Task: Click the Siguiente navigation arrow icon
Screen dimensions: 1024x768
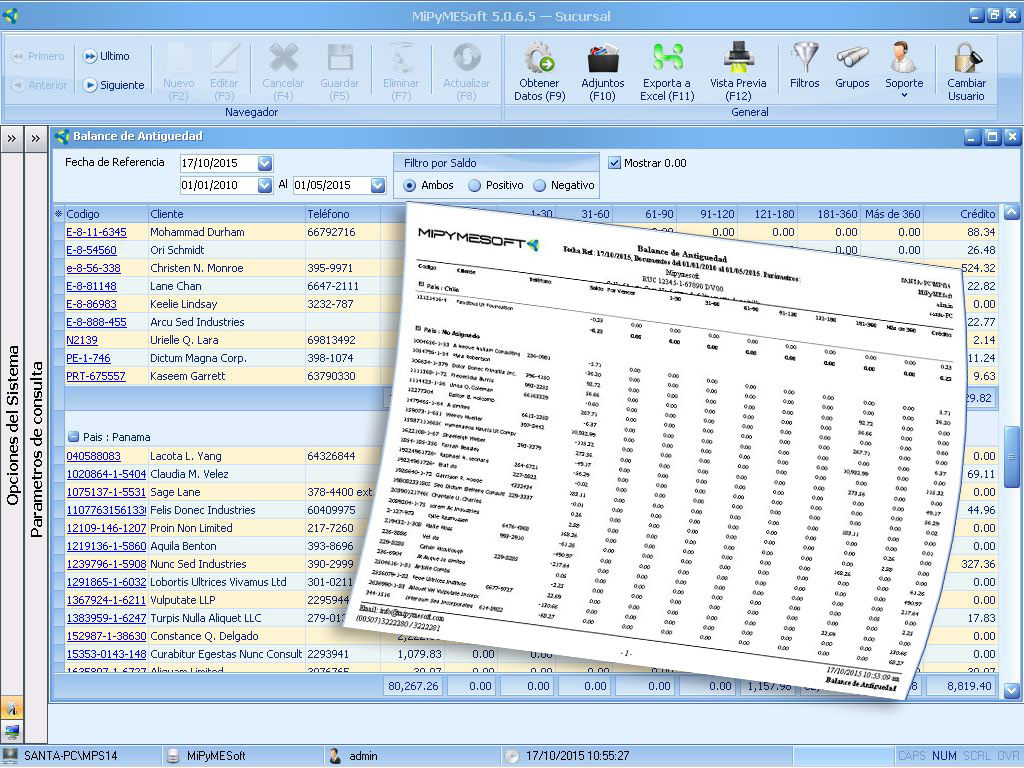Action: [90, 85]
